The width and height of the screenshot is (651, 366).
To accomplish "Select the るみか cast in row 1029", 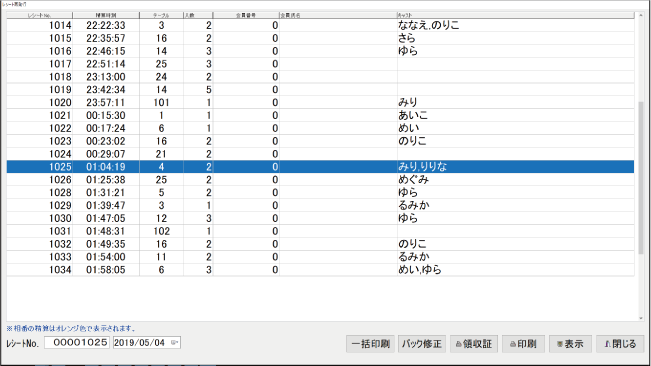I will [515, 205].
